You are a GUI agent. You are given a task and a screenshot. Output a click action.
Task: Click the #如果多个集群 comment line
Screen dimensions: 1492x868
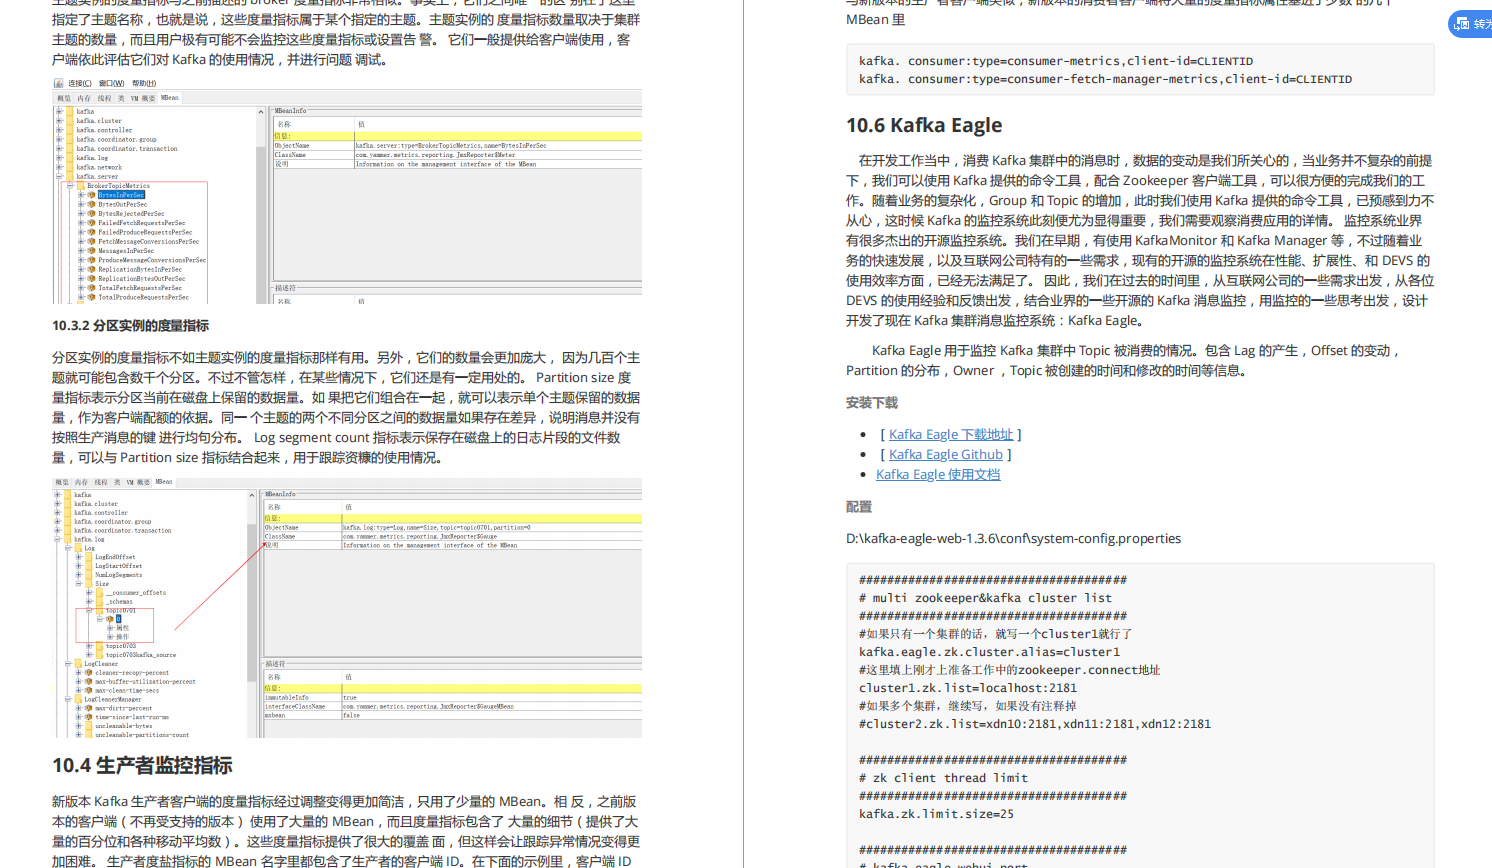coord(967,706)
